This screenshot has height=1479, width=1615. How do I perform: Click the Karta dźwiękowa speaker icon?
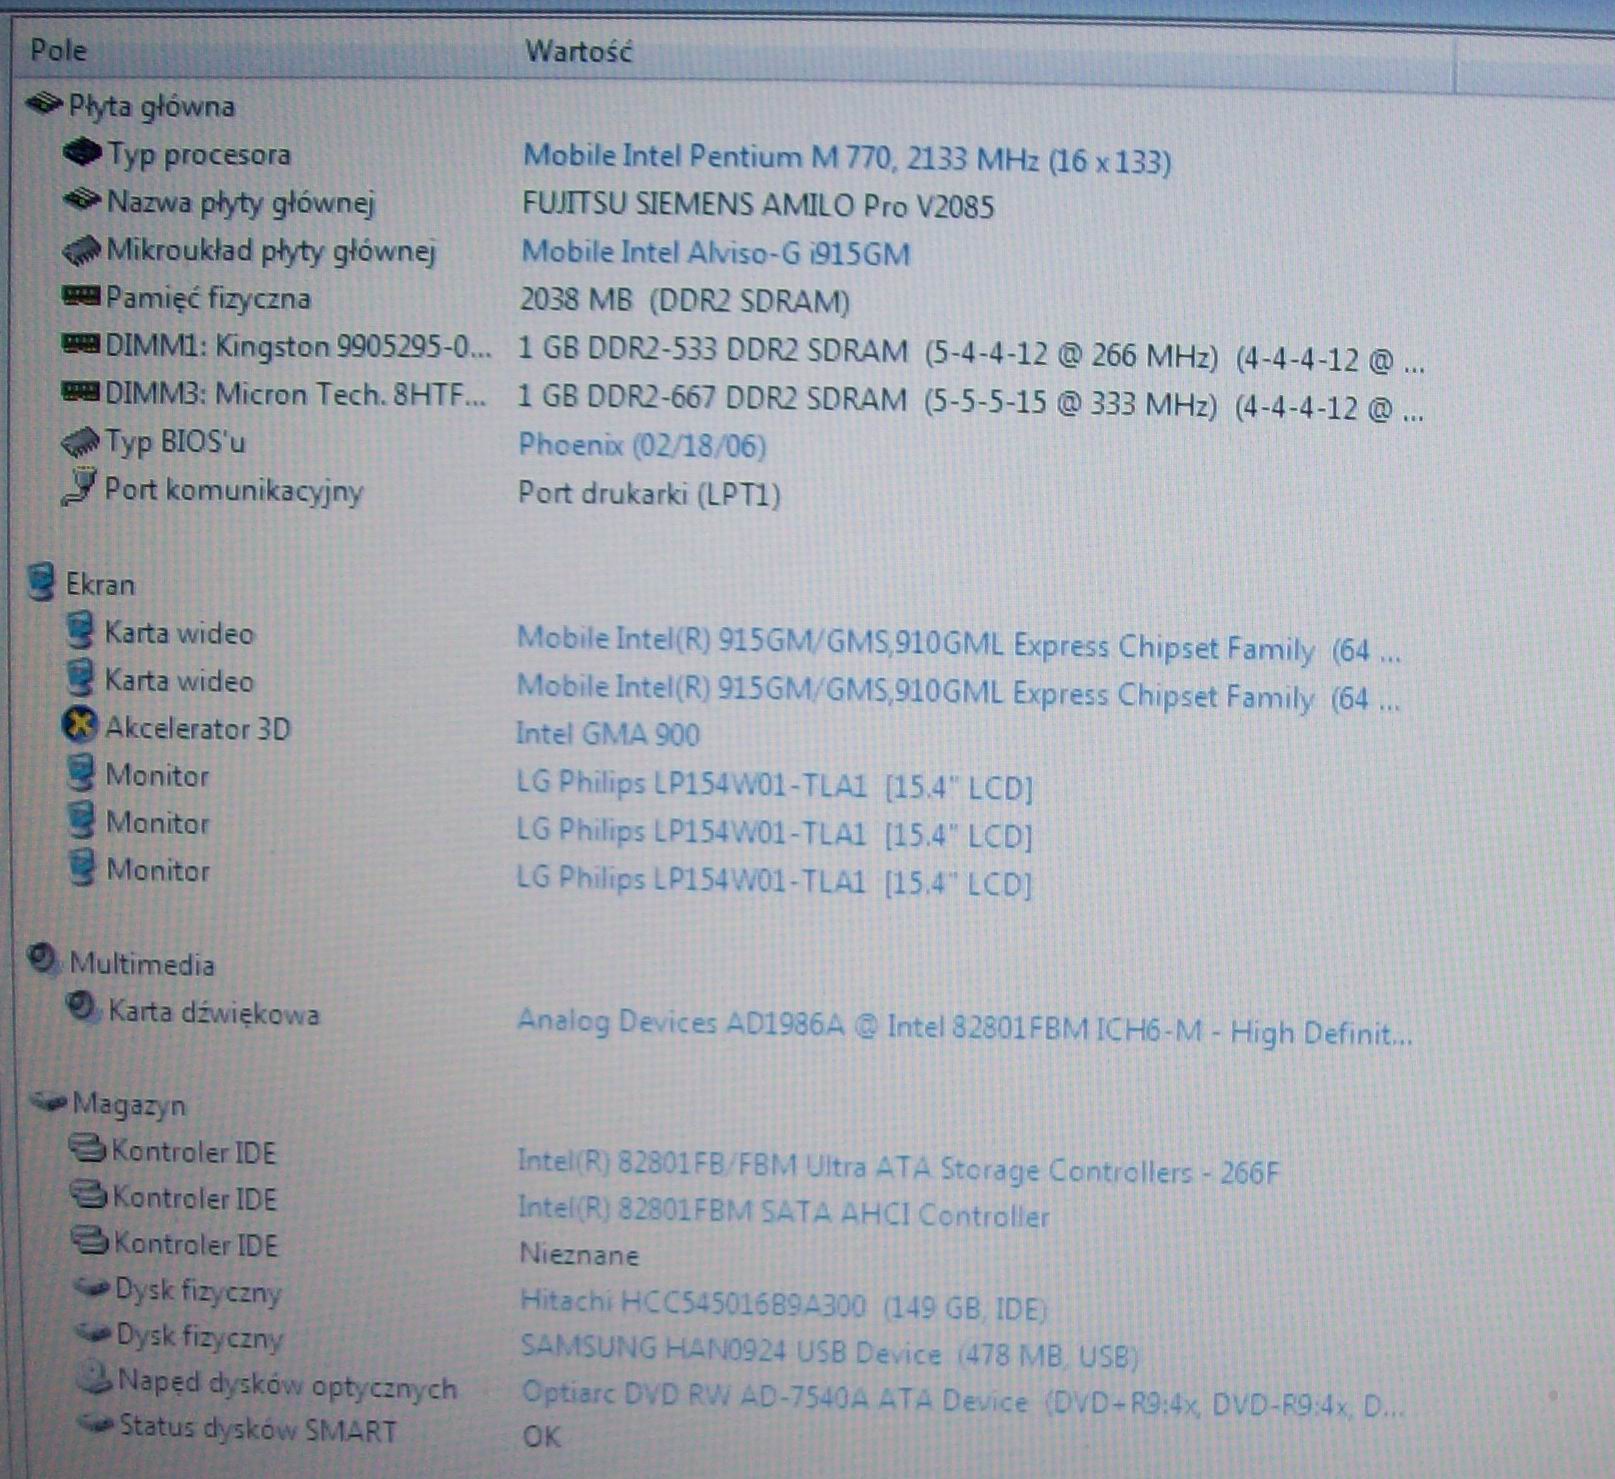(x=83, y=1007)
